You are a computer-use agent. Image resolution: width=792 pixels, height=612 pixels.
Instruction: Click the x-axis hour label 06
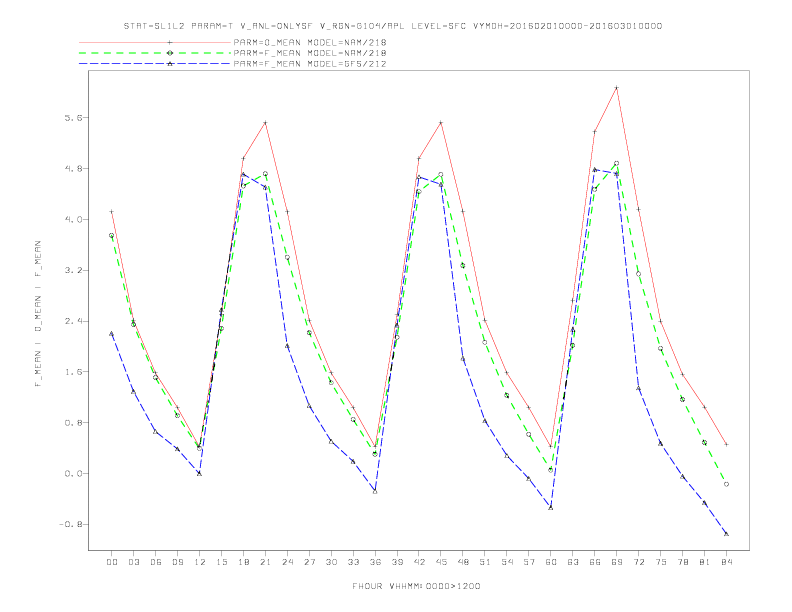point(156,562)
